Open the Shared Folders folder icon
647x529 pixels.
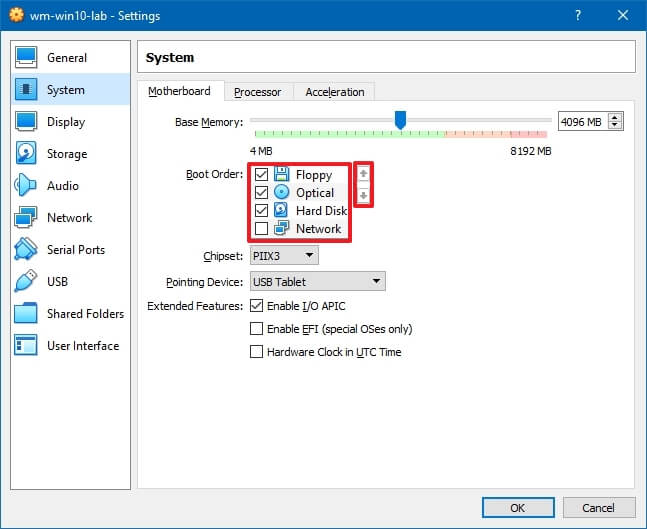(26, 313)
